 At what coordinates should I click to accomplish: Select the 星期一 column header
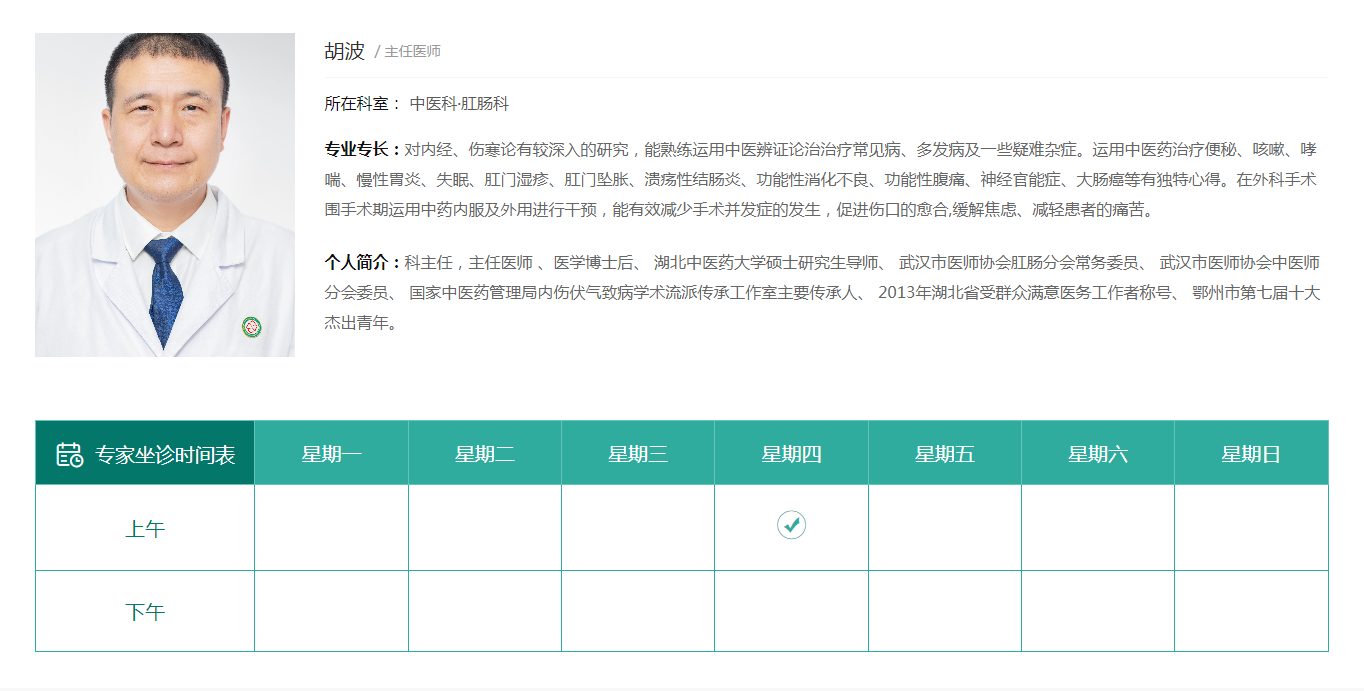(x=331, y=454)
